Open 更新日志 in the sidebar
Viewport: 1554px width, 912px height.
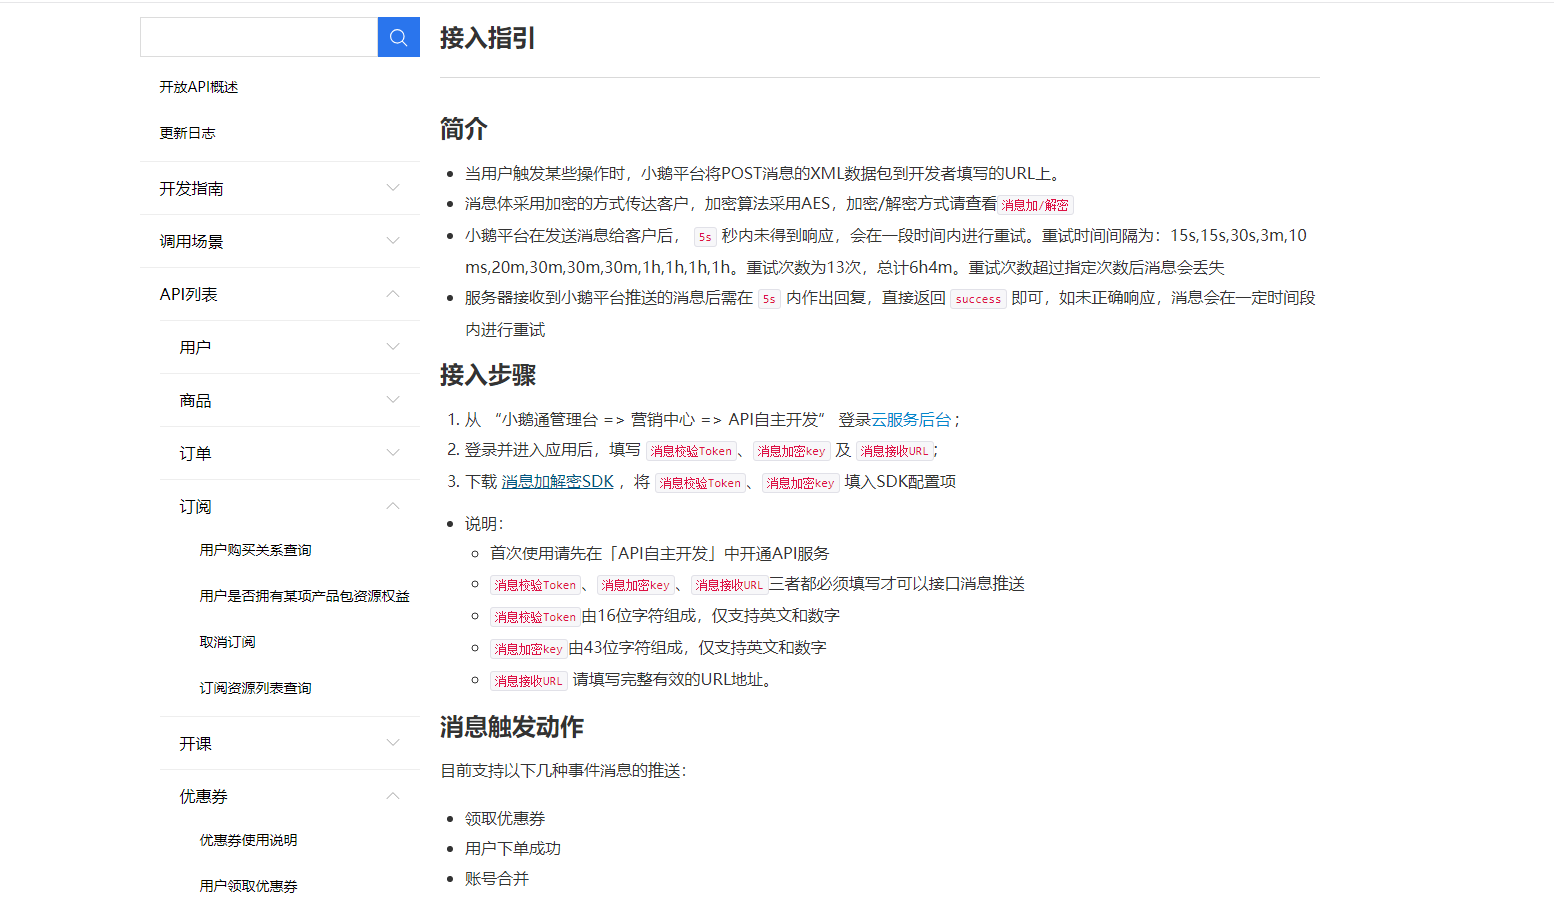click(187, 133)
